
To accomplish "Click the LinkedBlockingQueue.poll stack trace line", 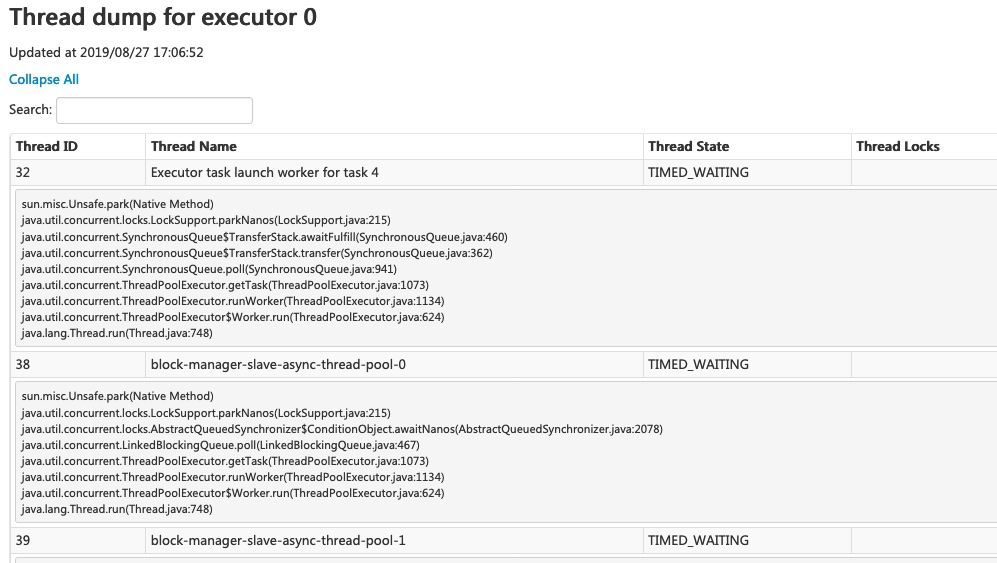I will tap(220, 445).
